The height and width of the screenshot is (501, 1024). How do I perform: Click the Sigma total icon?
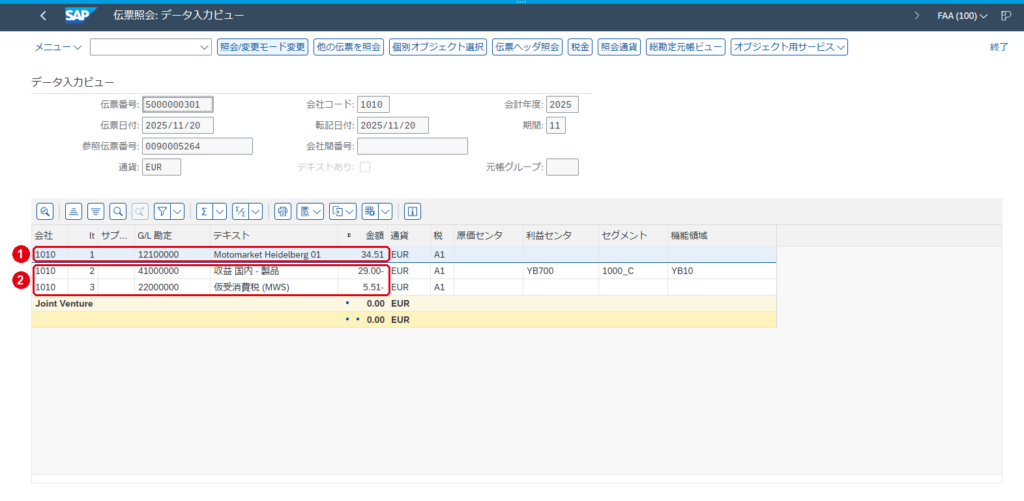(x=204, y=211)
